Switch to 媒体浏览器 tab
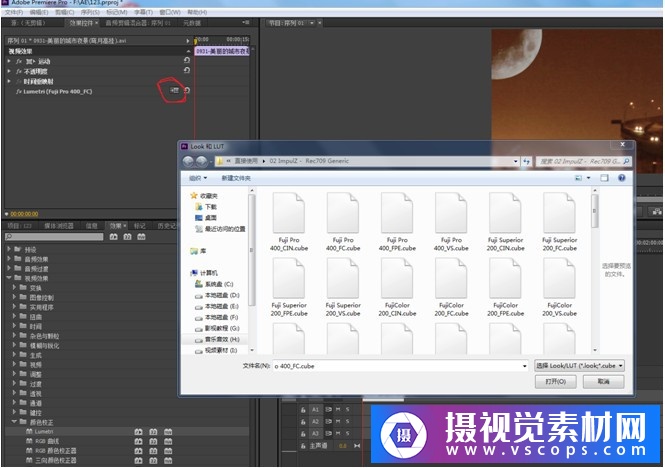 [59, 226]
